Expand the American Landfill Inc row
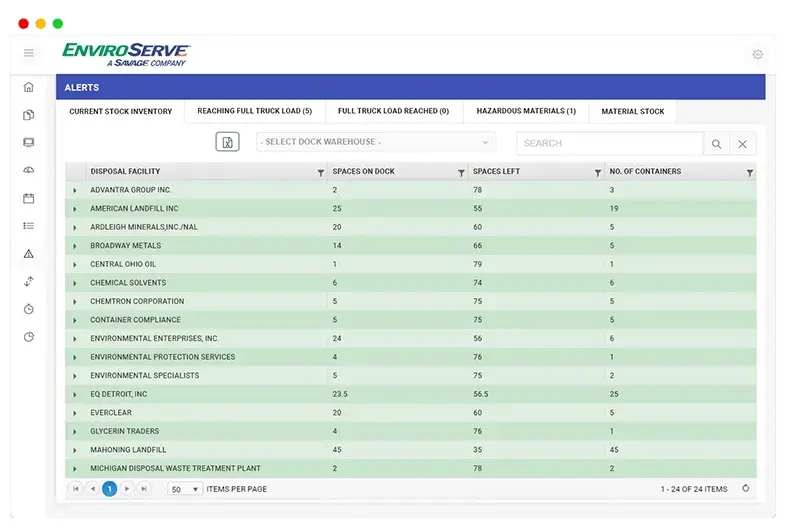Viewport: 786px width, 528px height. 75,209
